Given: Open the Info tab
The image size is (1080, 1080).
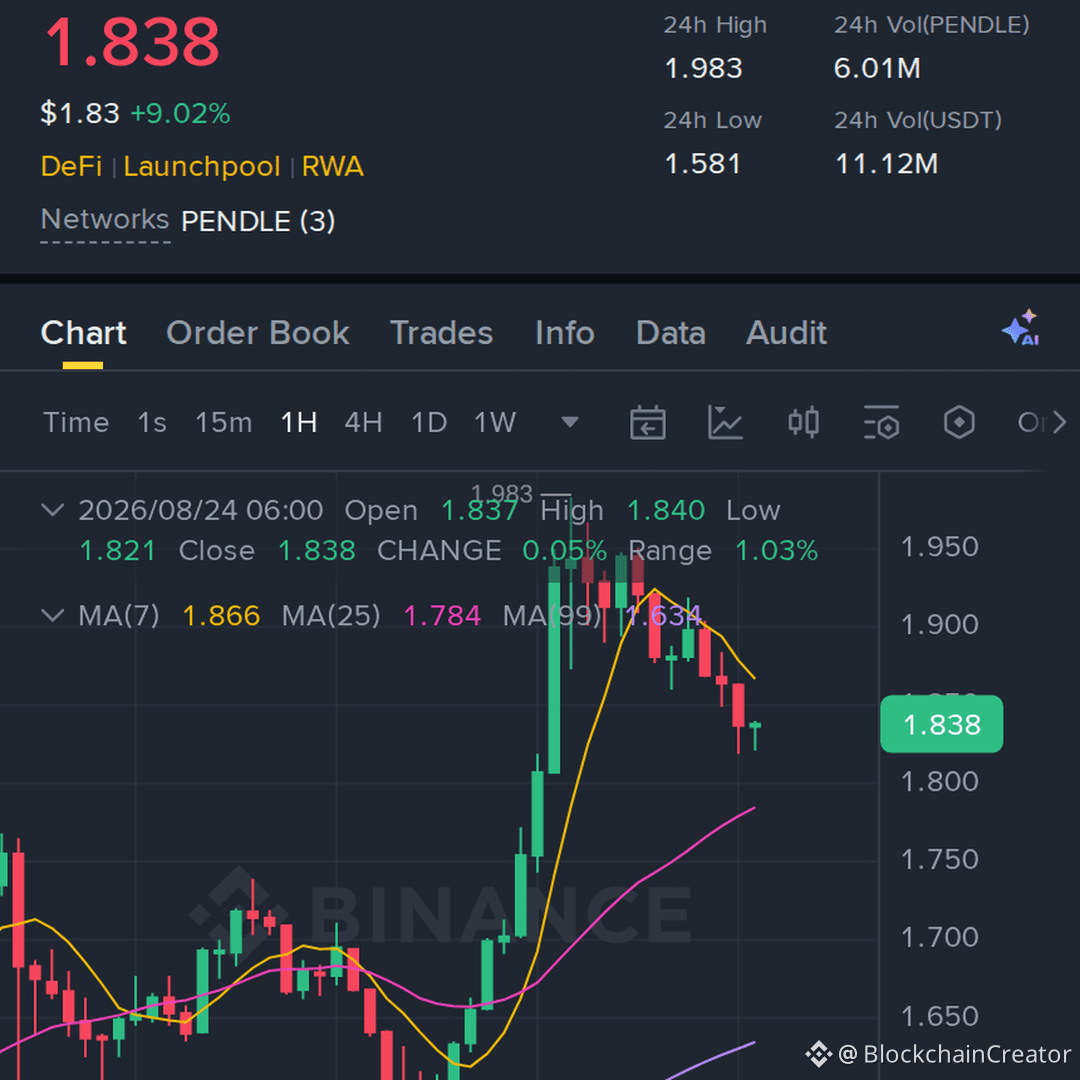Looking at the screenshot, I should (x=565, y=333).
